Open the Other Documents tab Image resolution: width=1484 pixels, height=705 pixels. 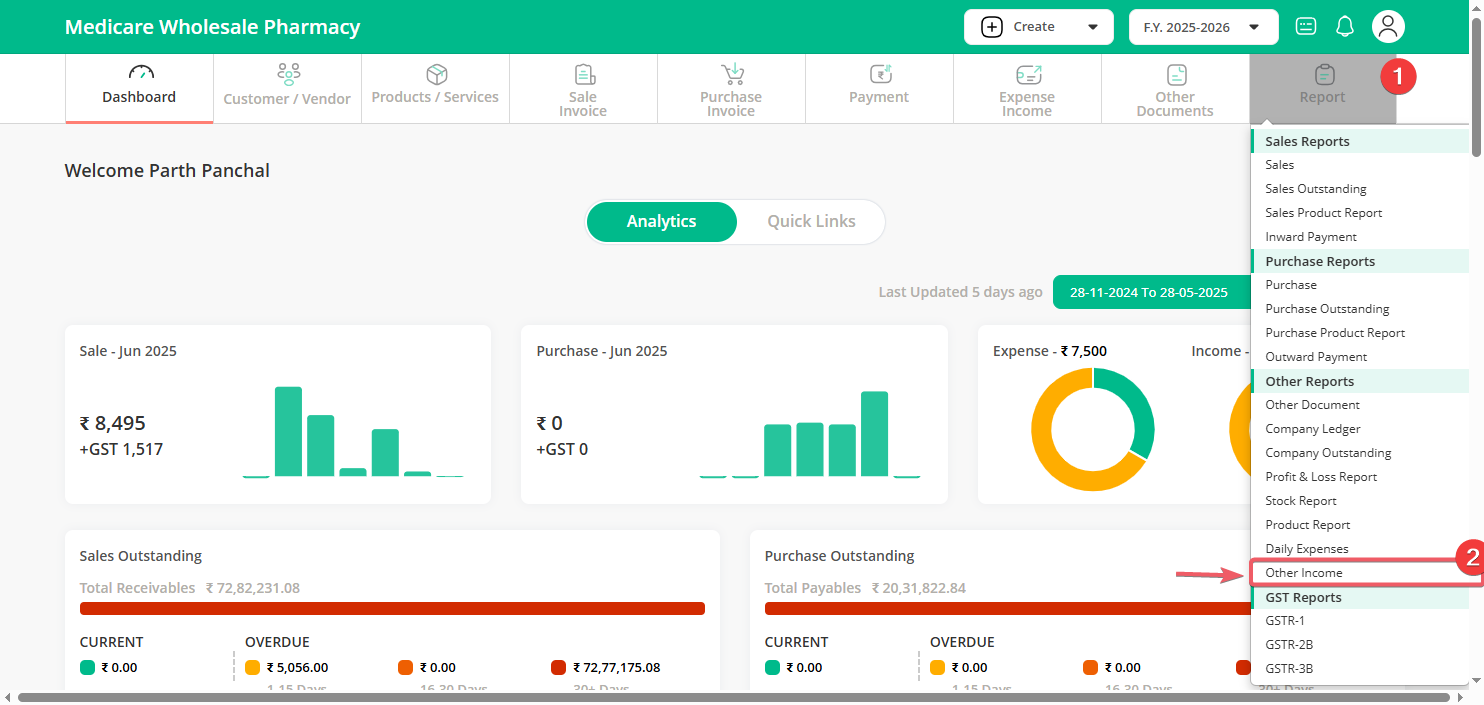(1175, 88)
